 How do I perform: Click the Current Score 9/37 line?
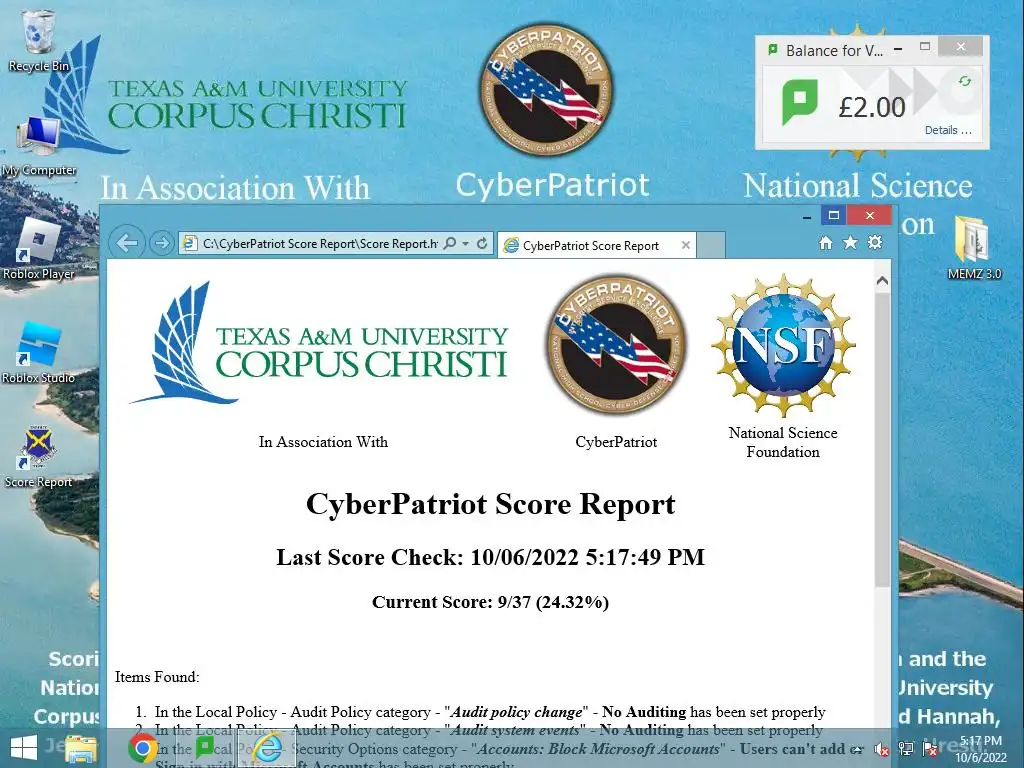coord(490,601)
